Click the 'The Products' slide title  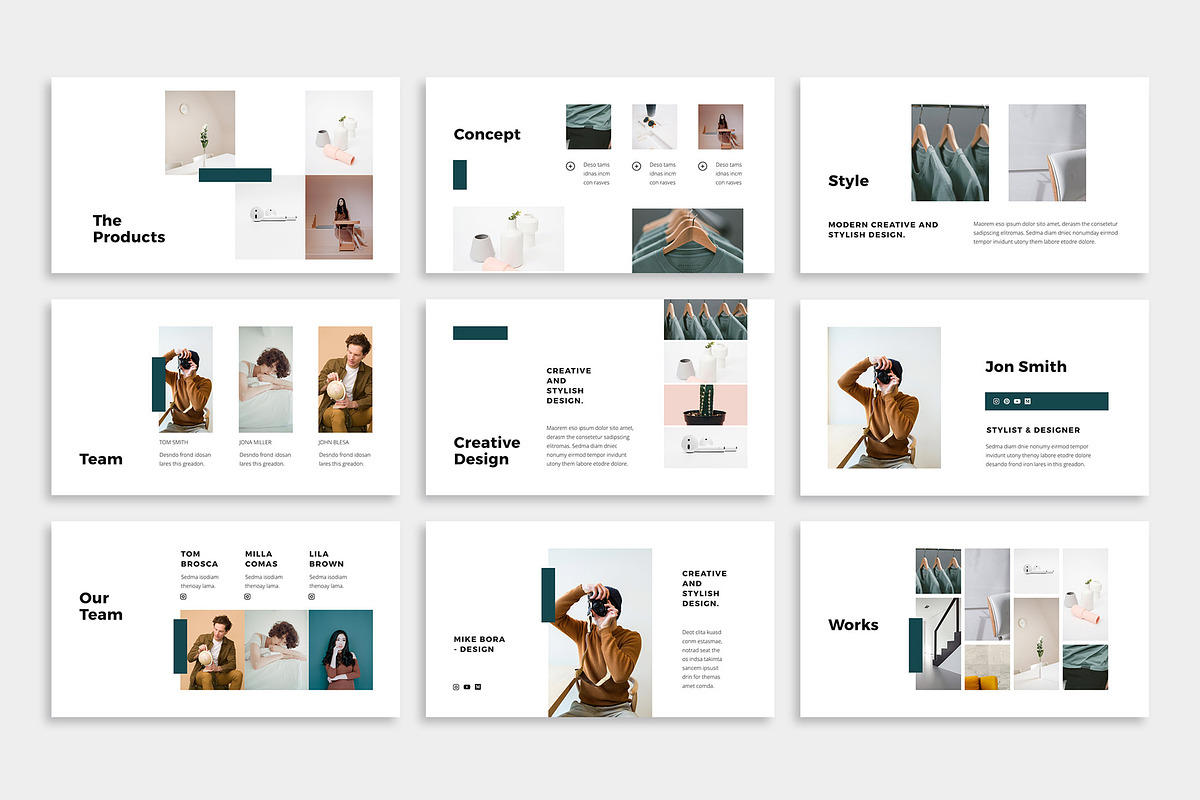click(129, 229)
